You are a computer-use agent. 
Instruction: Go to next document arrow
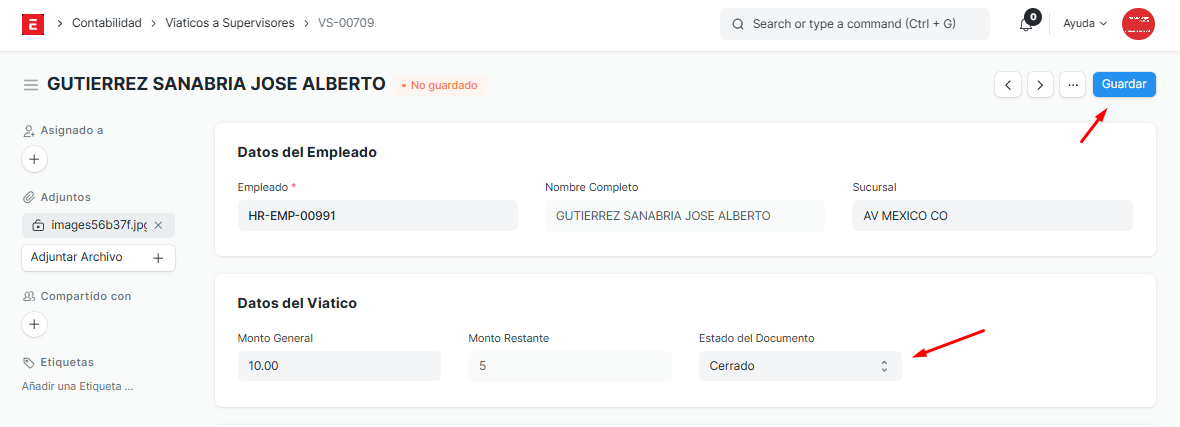click(1041, 85)
